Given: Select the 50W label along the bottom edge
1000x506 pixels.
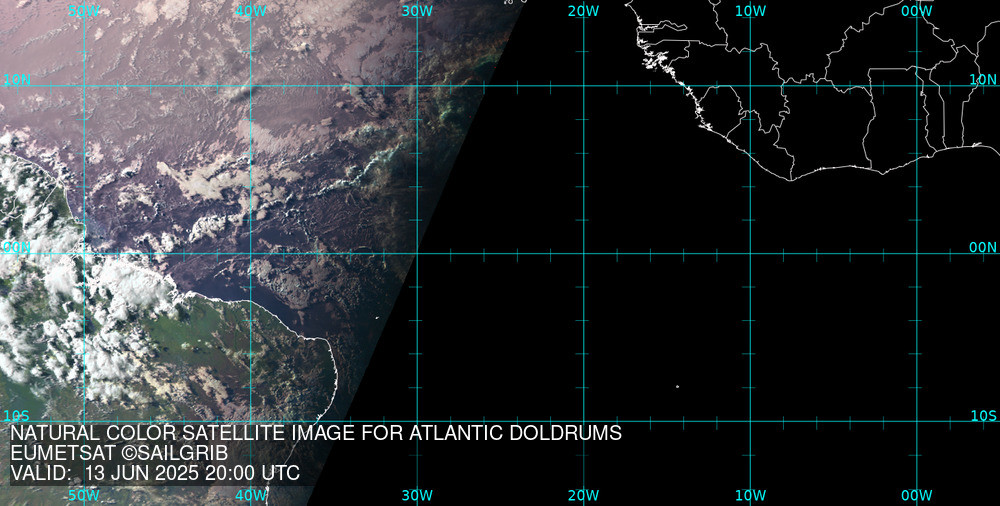Looking at the screenshot, I should click(84, 495).
